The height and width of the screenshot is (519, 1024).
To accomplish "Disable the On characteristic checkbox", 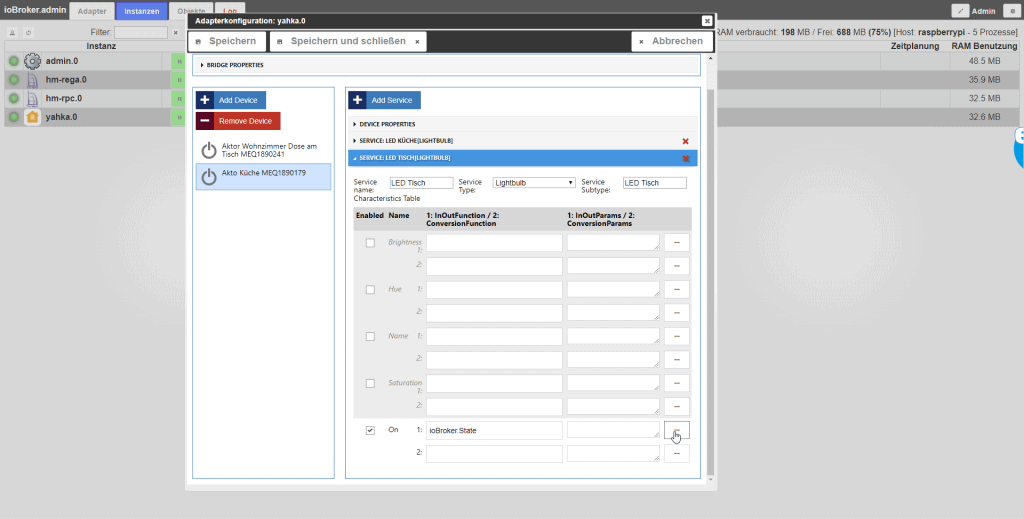I will tap(370, 431).
